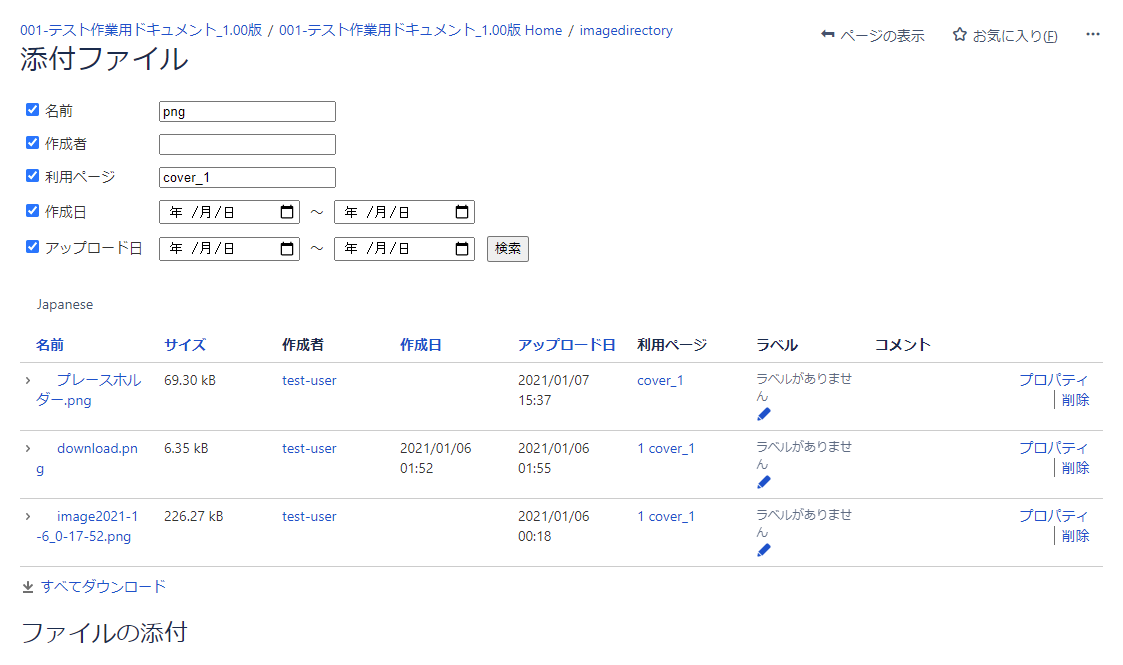Viewport: 1123px width, 665px height.
Task: Expand the プレースホルダー.png row details
Action: click(28, 380)
